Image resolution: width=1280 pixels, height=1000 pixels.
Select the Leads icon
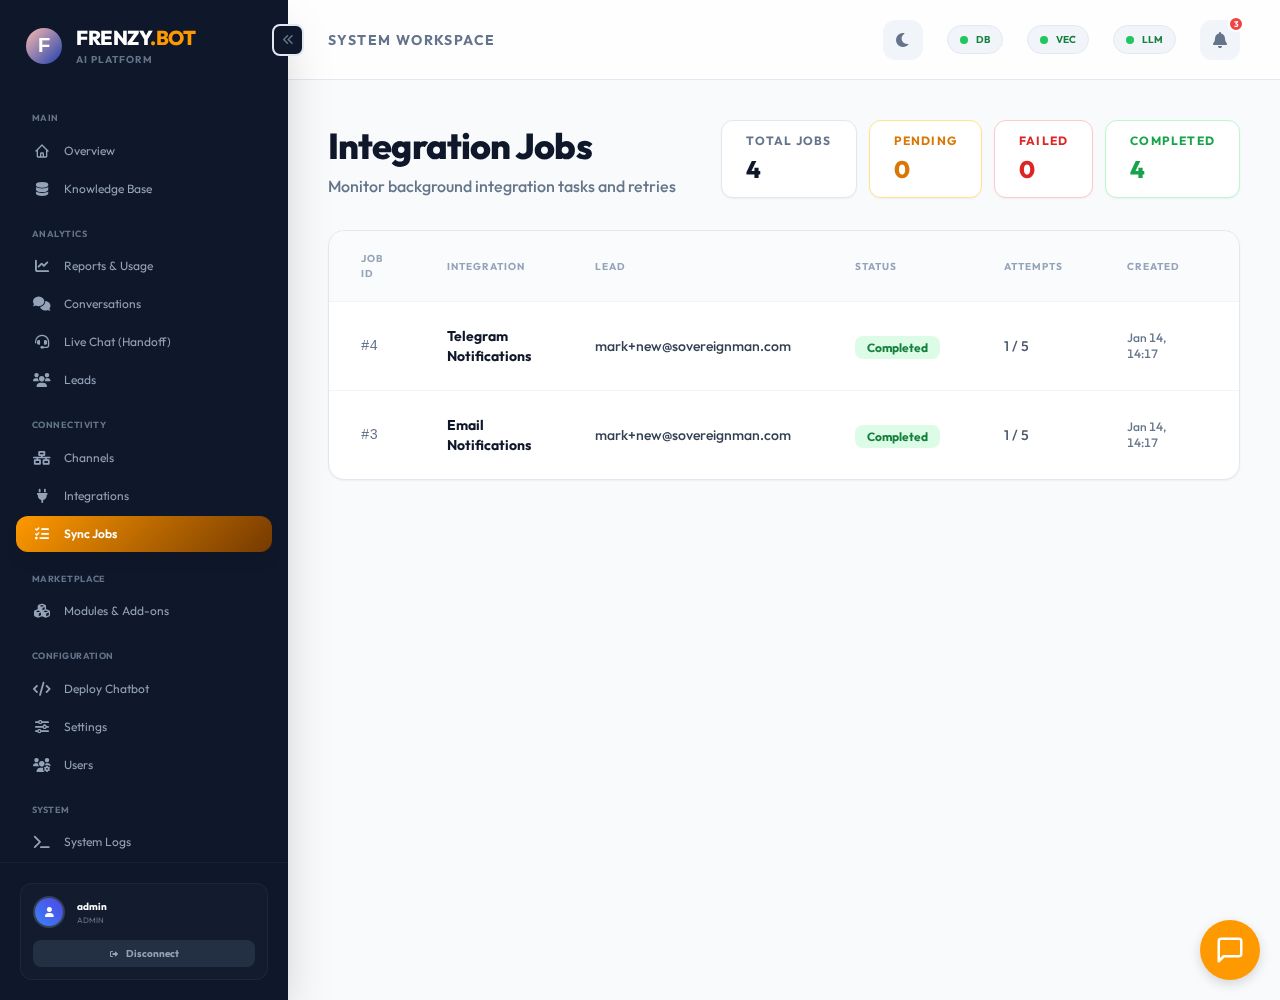click(x=41, y=380)
